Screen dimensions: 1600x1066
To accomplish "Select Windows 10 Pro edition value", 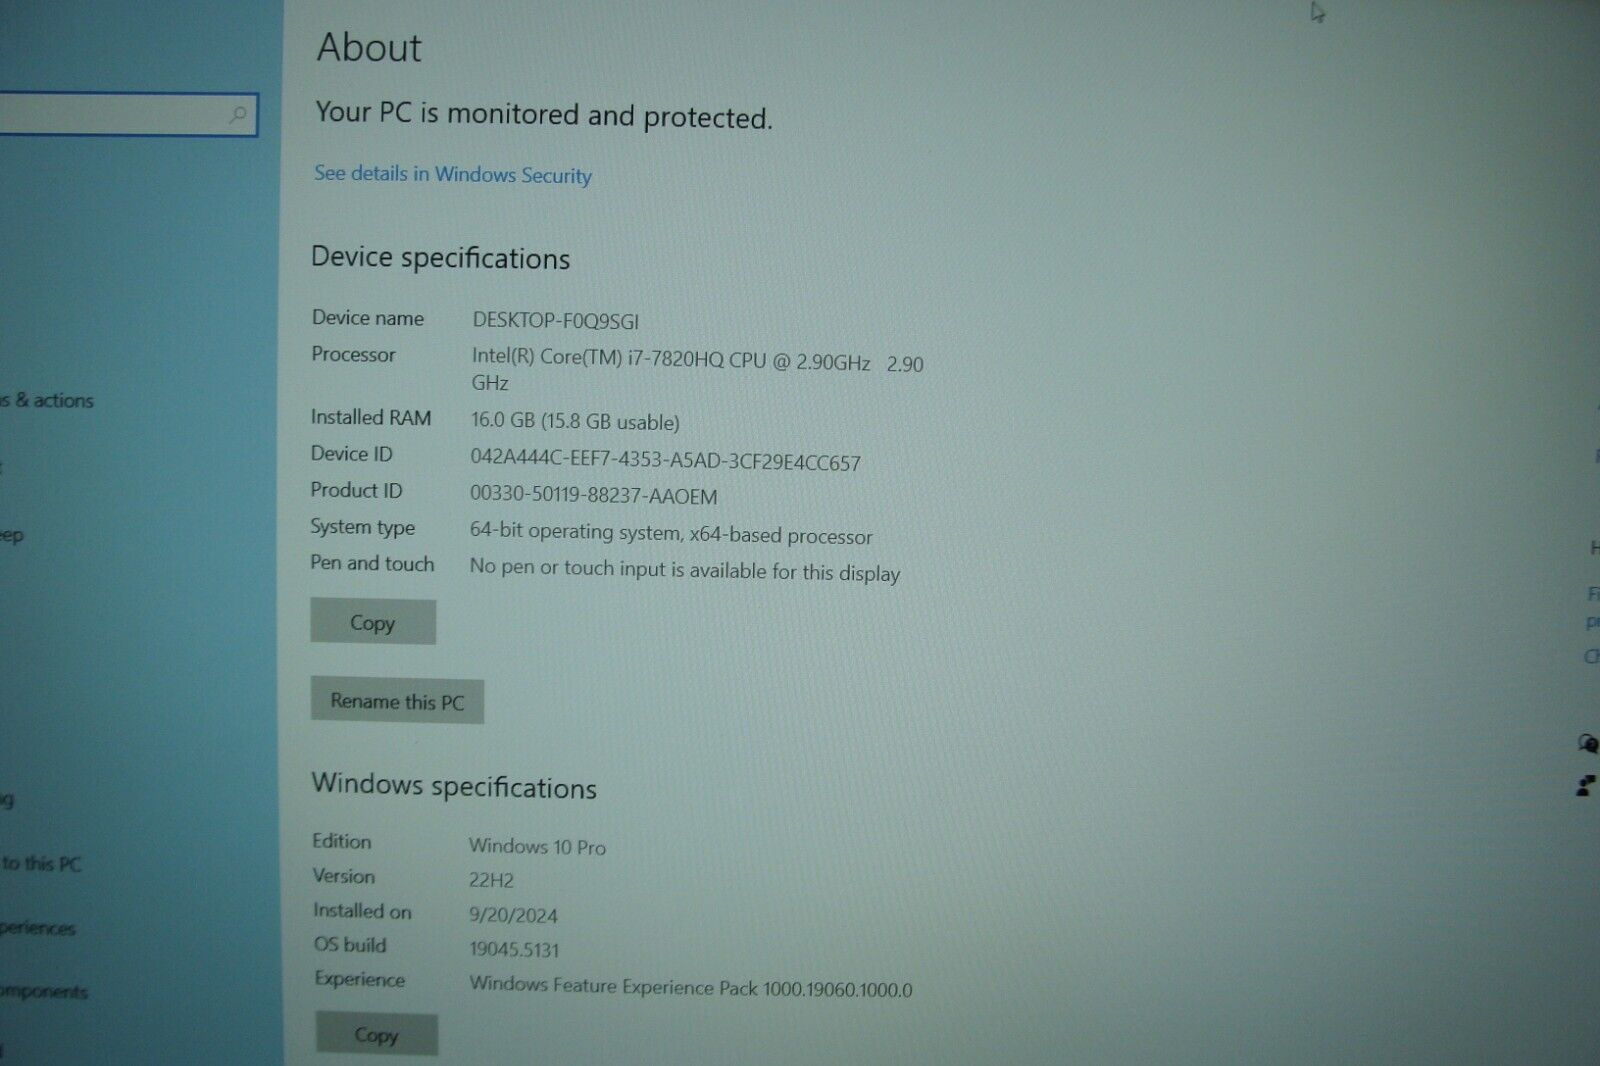I will tap(537, 846).
